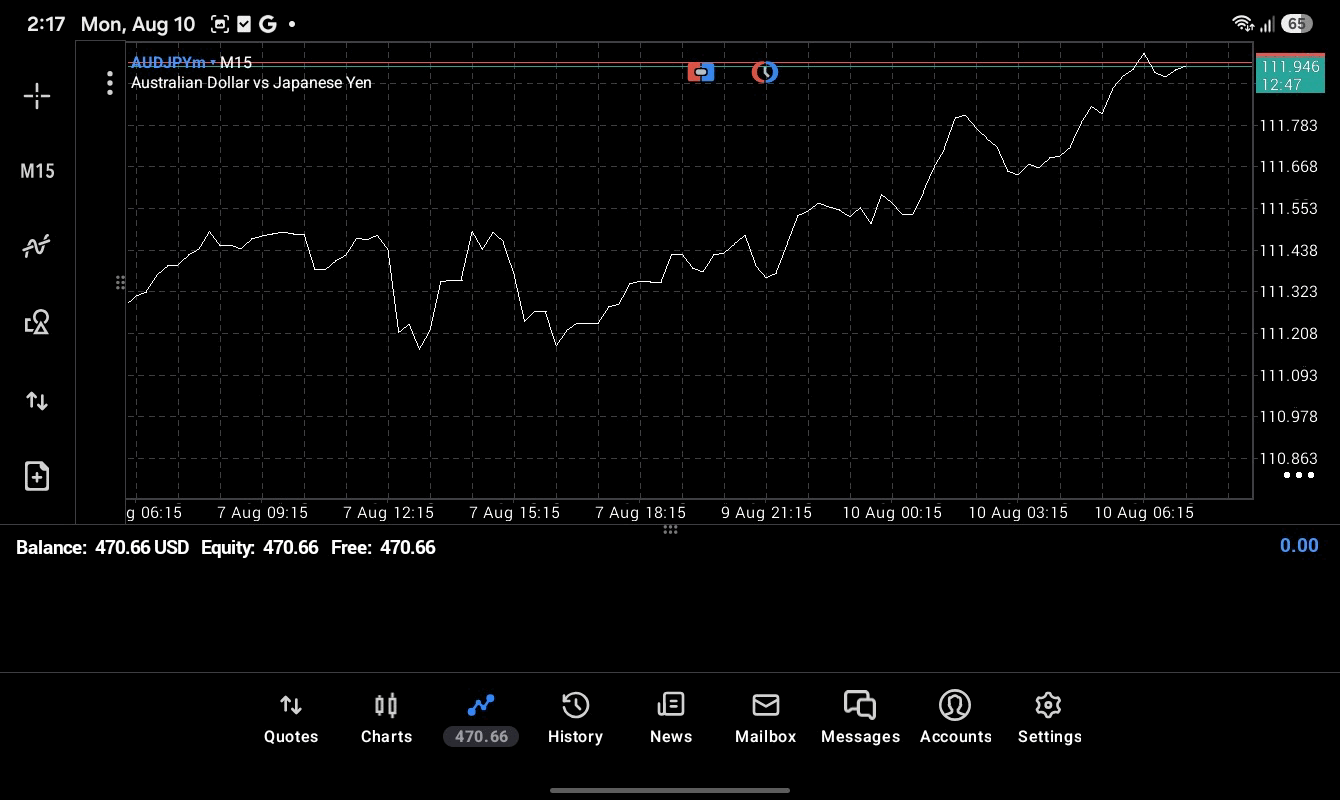The image size is (1340, 800).
Task: Tap the red-blue chat bubble marker
Action: pyautogui.click(x=701, y=72)
